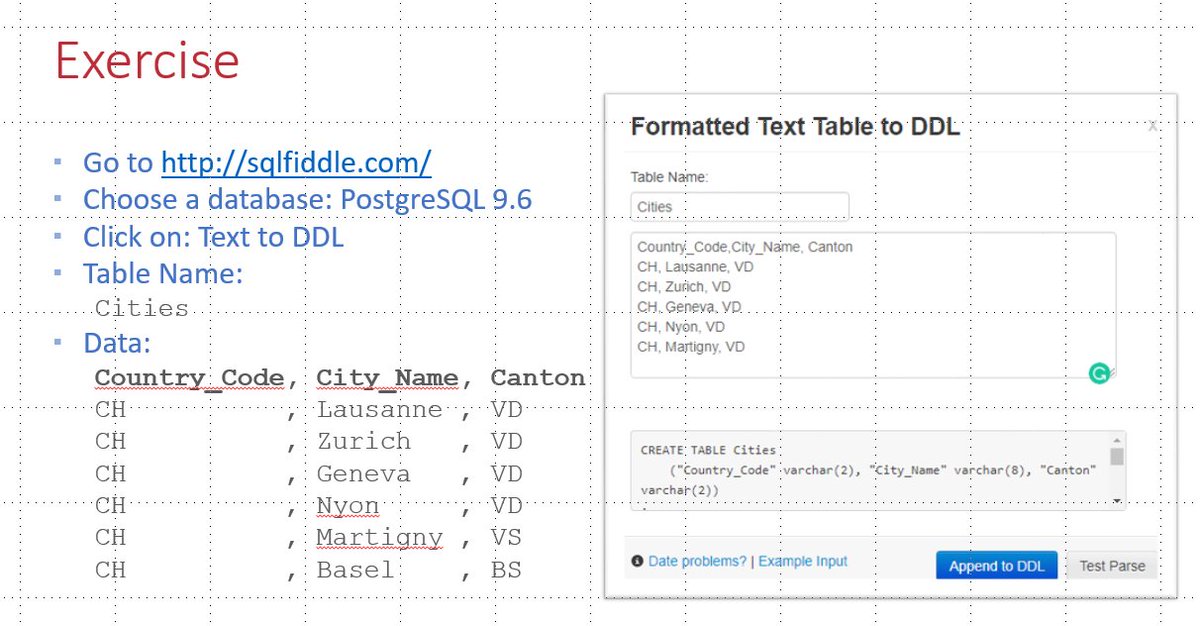
Task: Click the 'CH, Martigny, VD' line in textarea
Action: click(691, 347)
